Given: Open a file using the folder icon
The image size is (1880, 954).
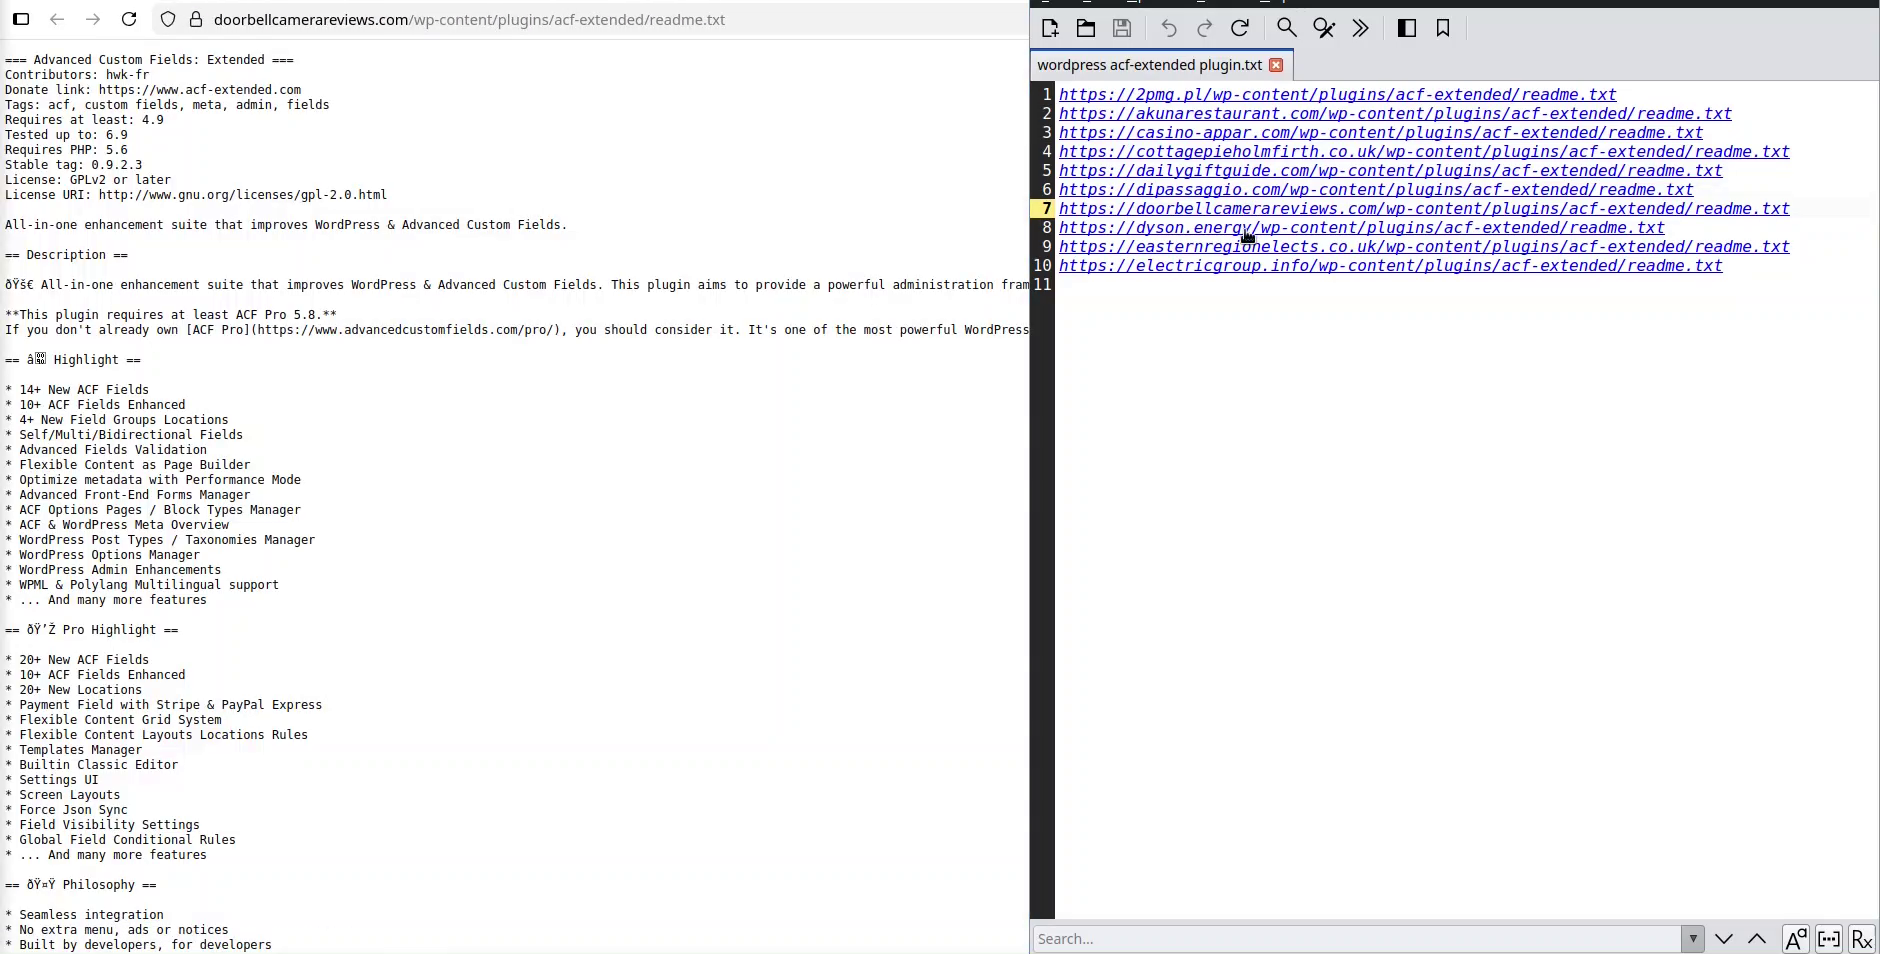Looking at the screenshot, I should pyautogui.click(x=1086, y=28).
